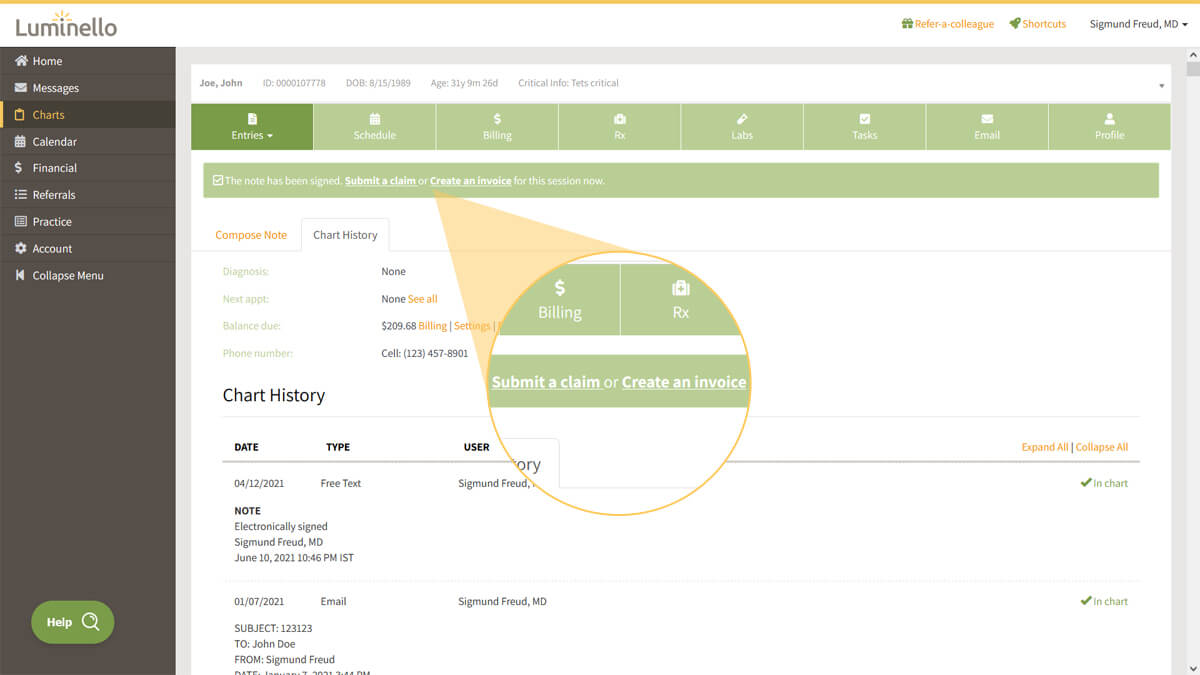Click the Financial dollar icon in the sidebar

[x=19, y=168]
